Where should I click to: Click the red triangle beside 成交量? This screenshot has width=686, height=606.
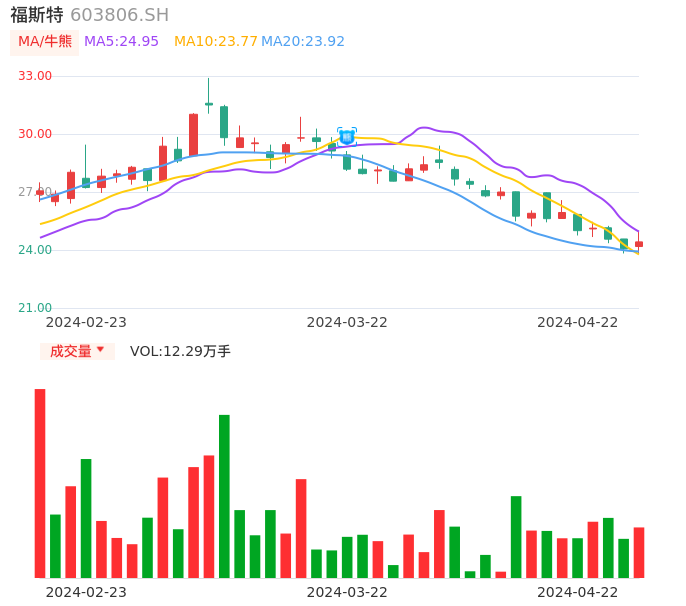pos(100,350)
